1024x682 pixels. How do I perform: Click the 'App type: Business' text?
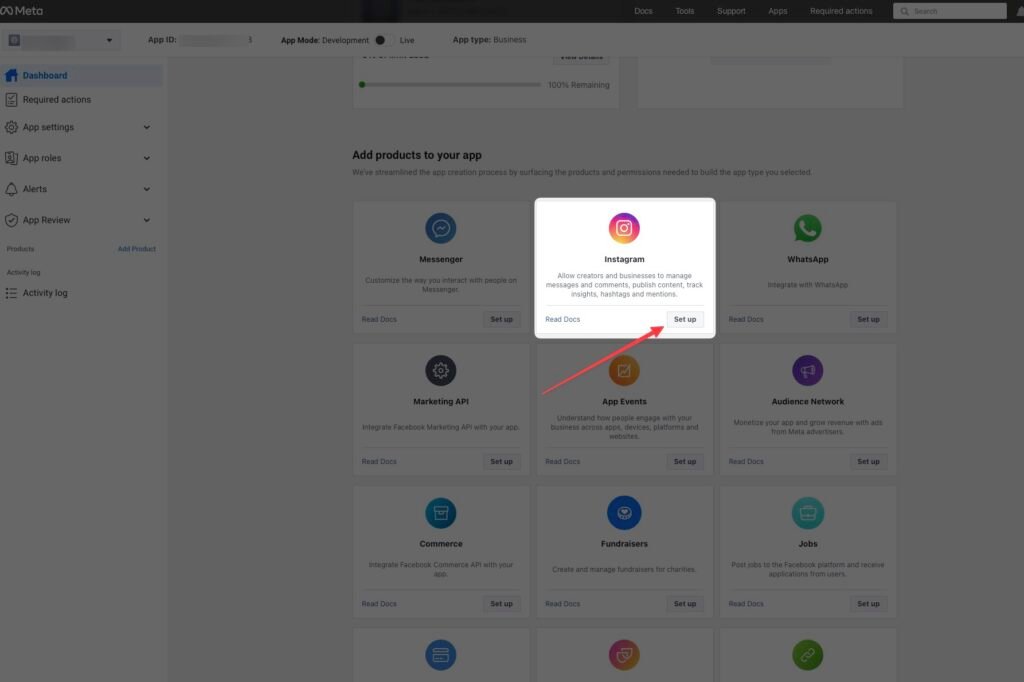(489, 40)
